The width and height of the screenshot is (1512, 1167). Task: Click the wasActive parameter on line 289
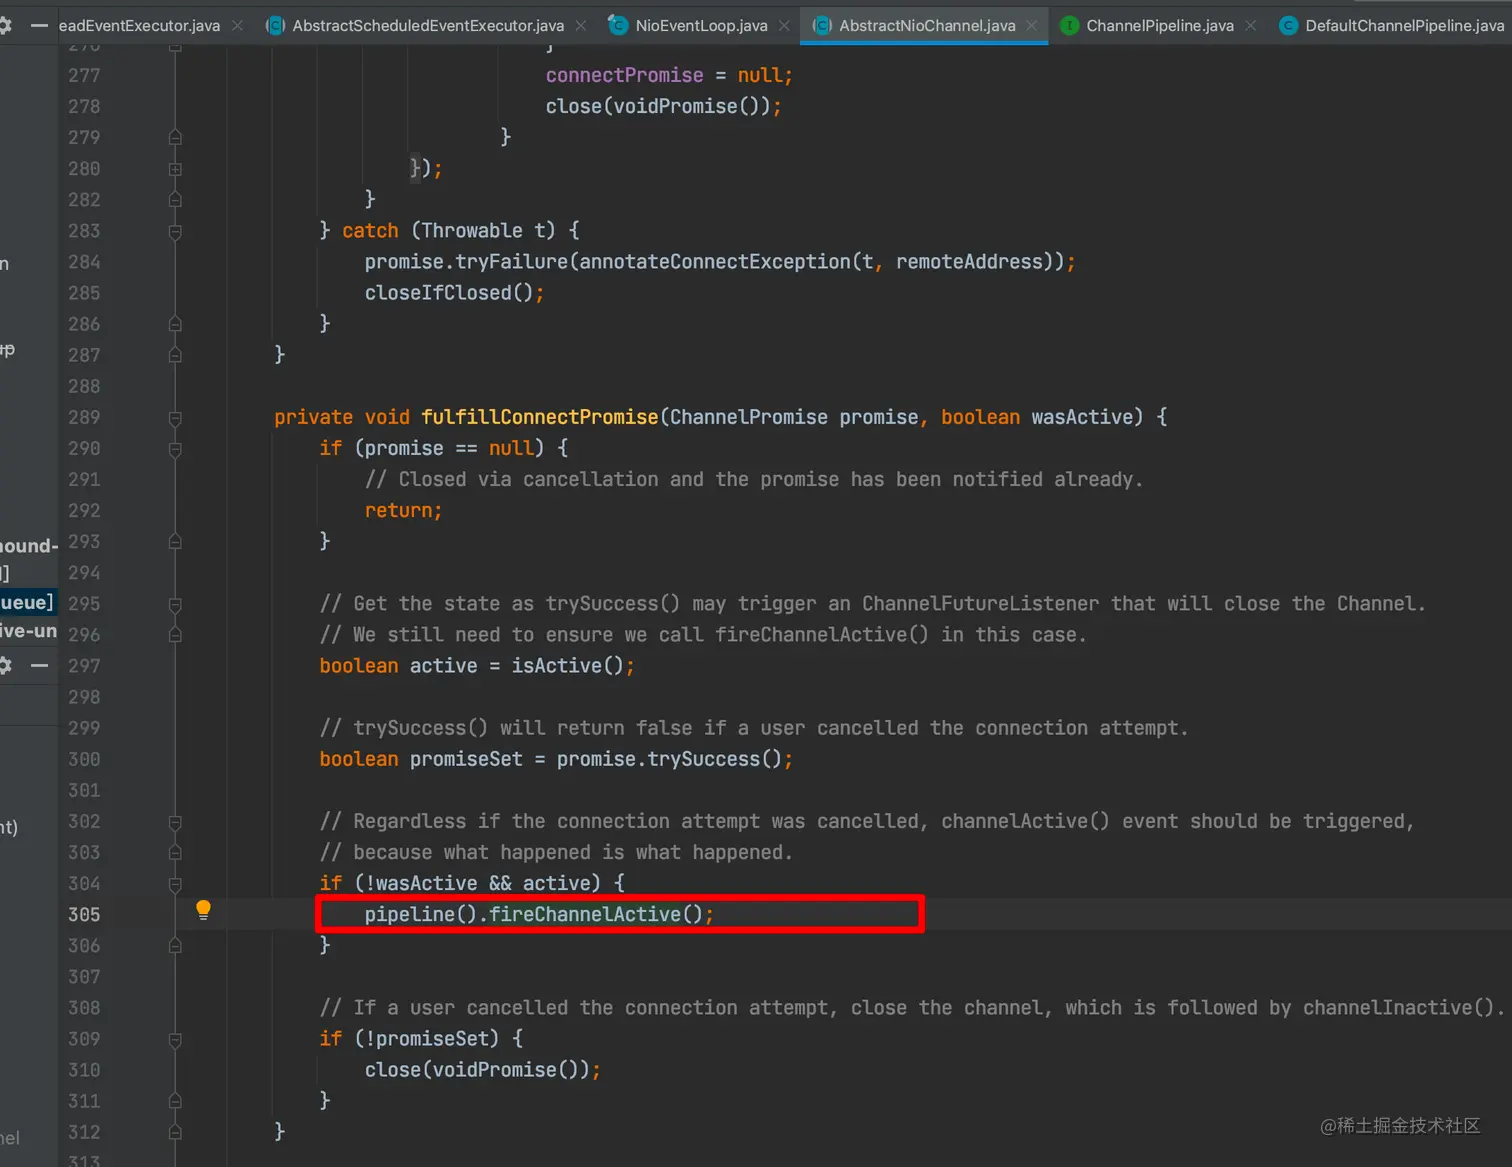click(1082, 417)
